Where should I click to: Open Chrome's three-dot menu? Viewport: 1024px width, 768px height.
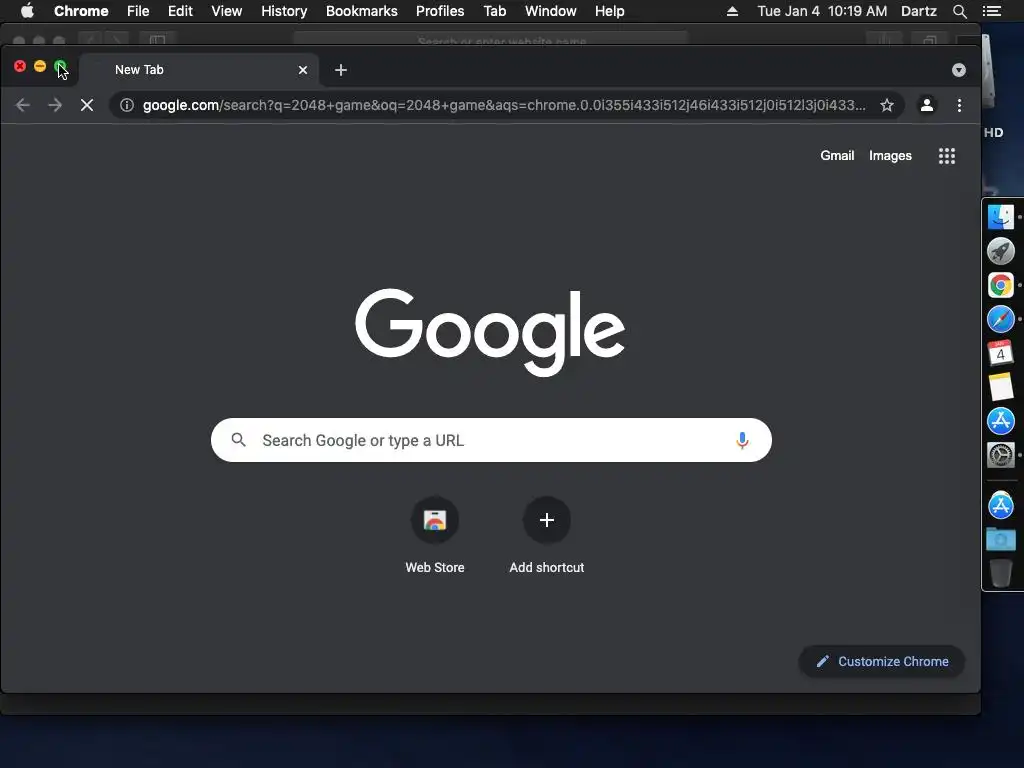(959, 105)
